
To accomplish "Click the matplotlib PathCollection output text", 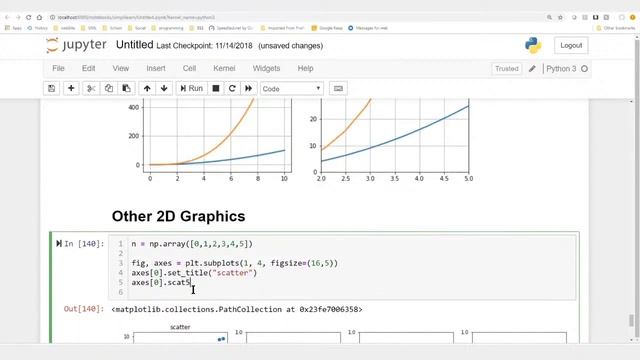I will pos(237,309).
